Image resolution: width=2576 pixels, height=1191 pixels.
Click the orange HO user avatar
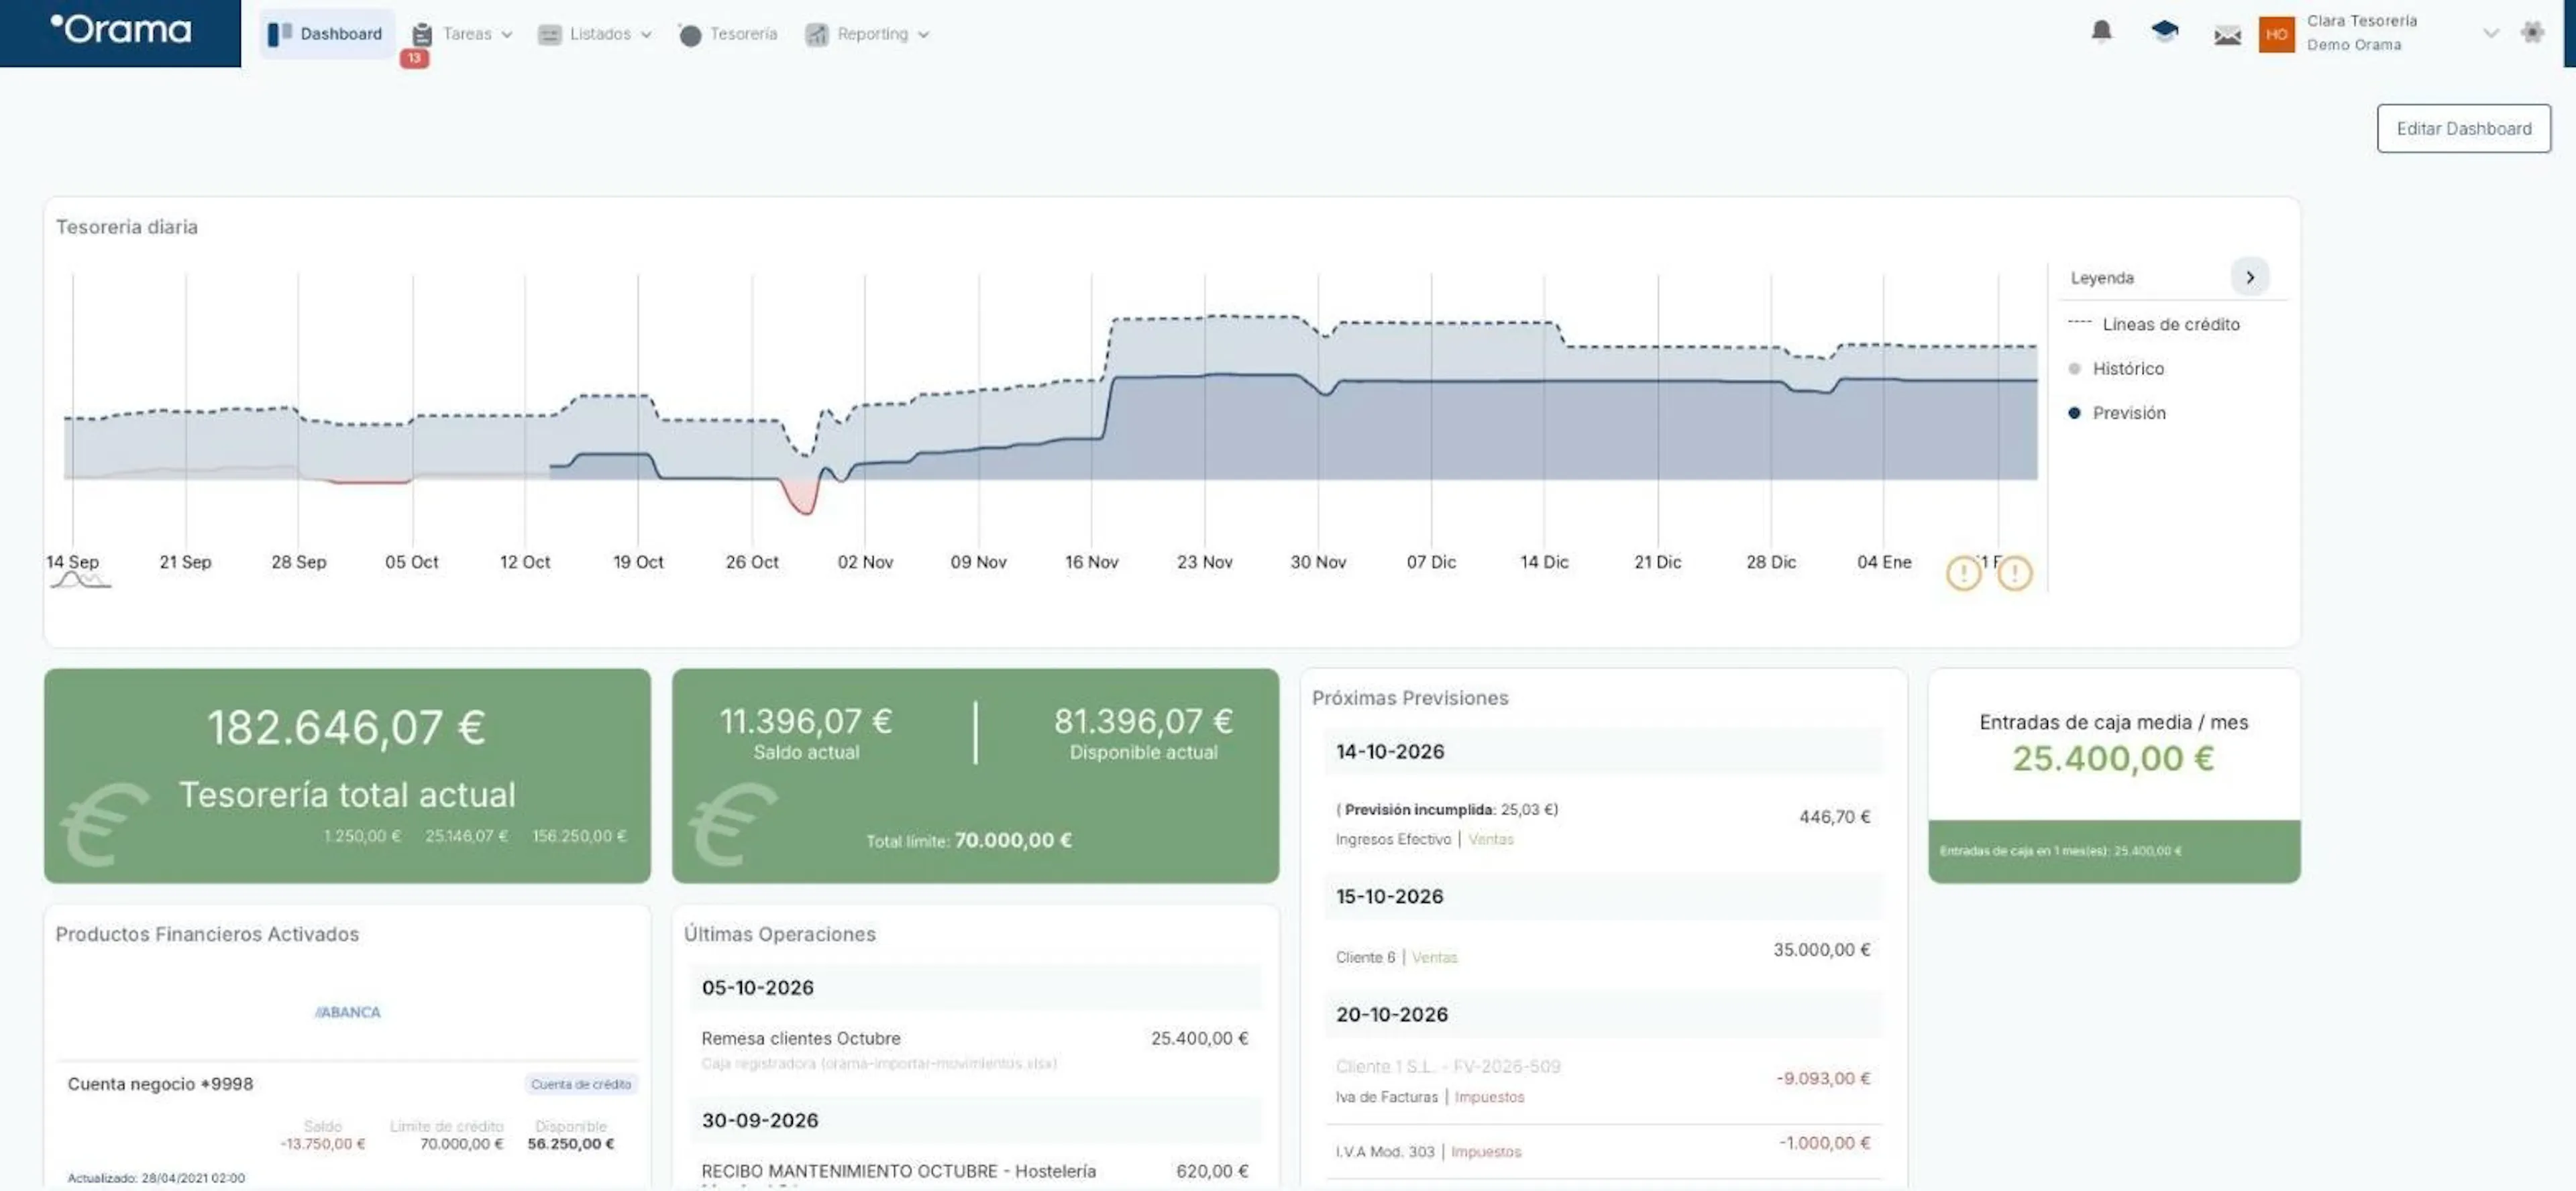[2277, 35]
